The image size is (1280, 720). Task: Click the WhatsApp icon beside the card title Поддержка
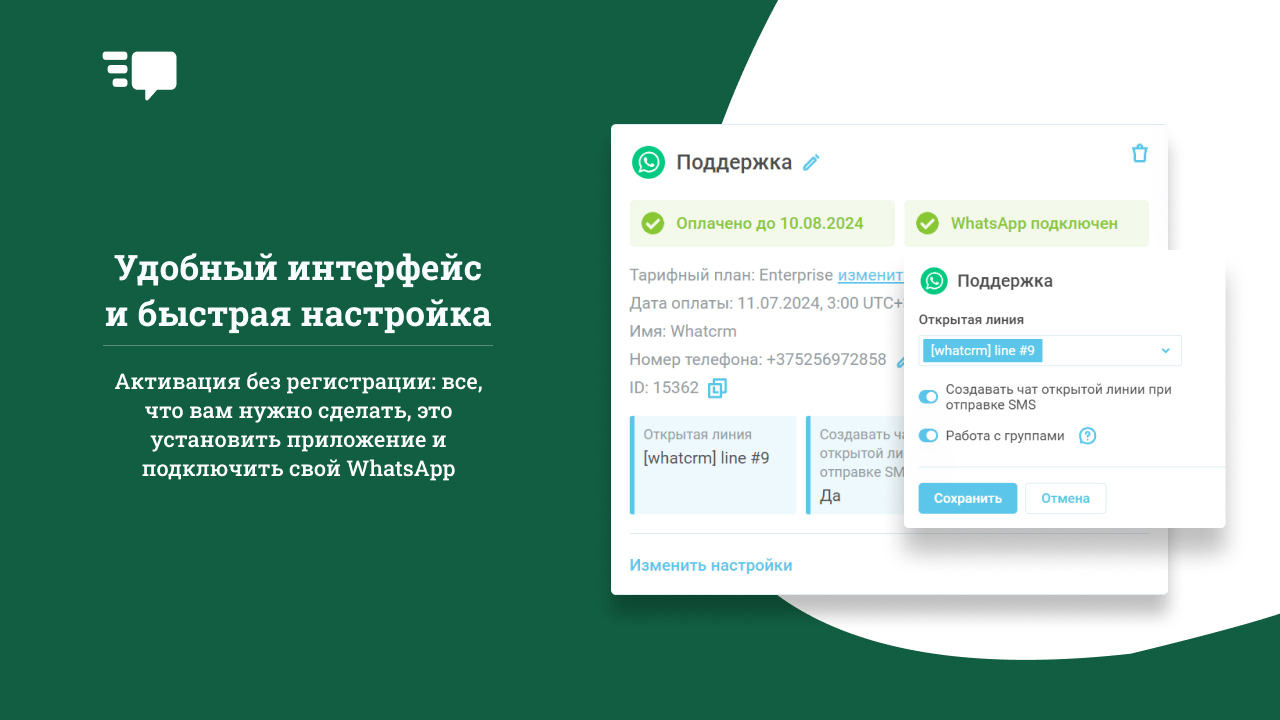(x=648, y=162)
